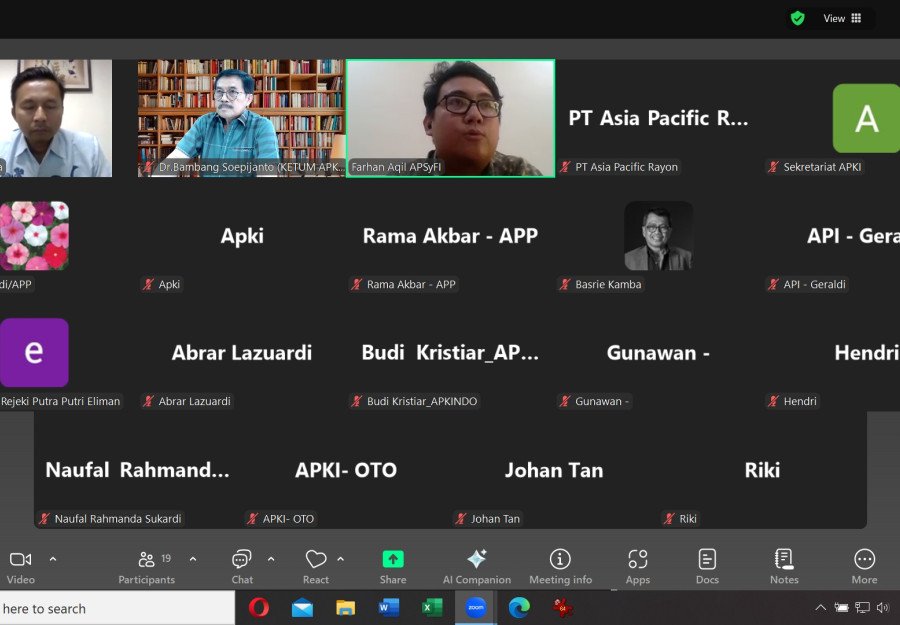This screenshot has width=900, height=625.
Task: Click the React heart icon
Action: [316, 559]
